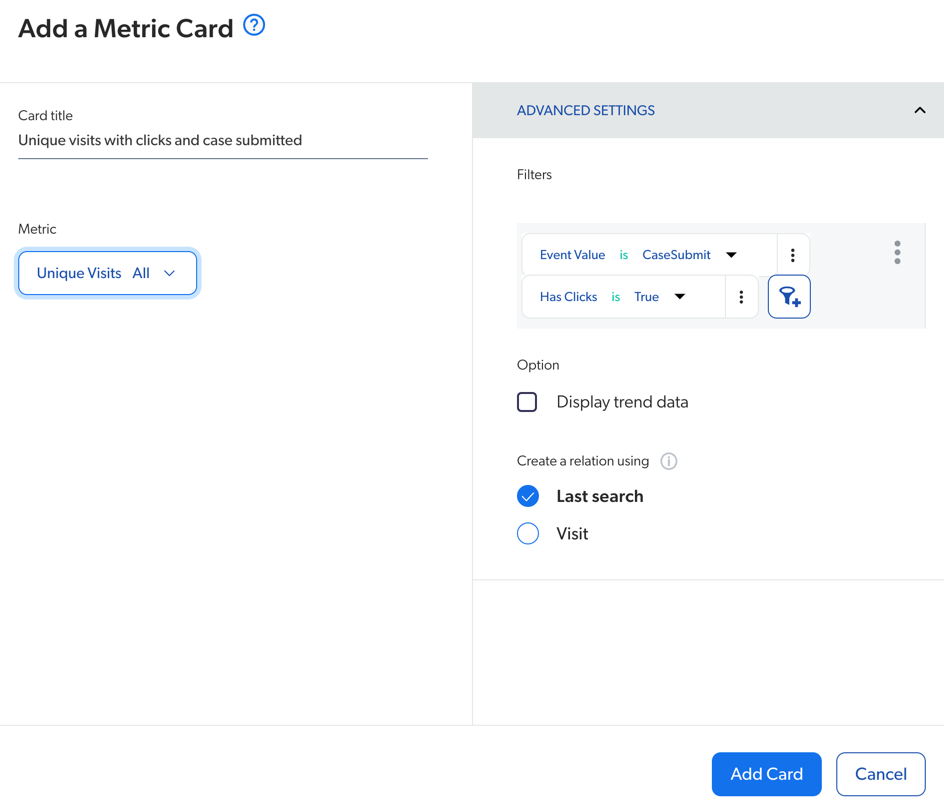Click the info icon next to Create a relation using
944x805 pixels.
668,461
